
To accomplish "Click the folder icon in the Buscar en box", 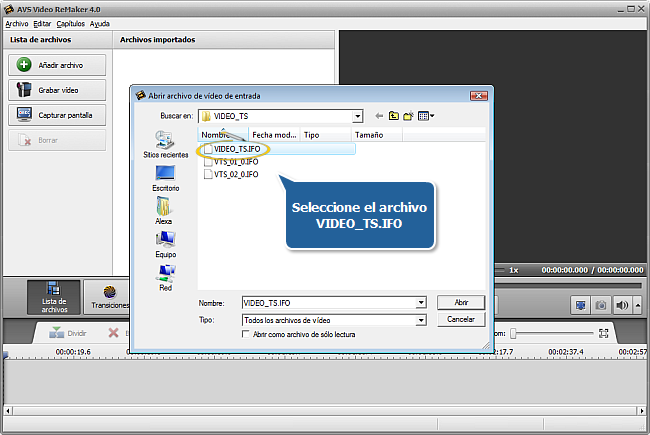I will [x=206, y=117].
